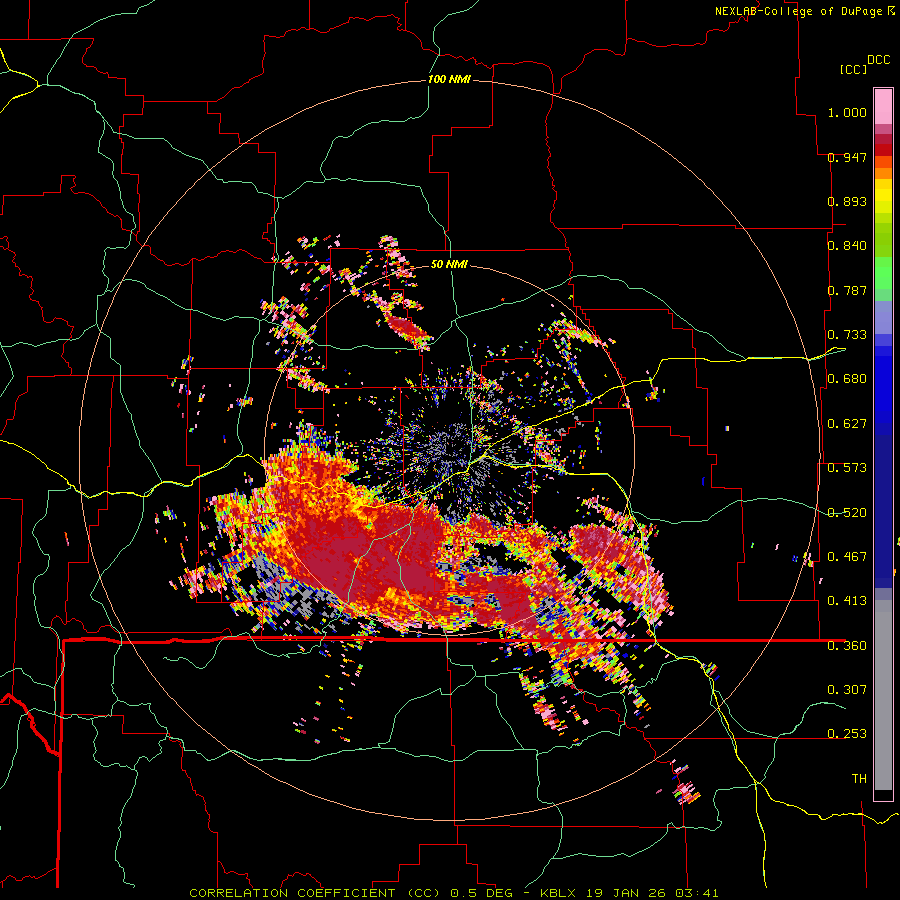This screenshot has height=900, width=900.
Task: Click the 0.840 scale value
Action: 847,246
